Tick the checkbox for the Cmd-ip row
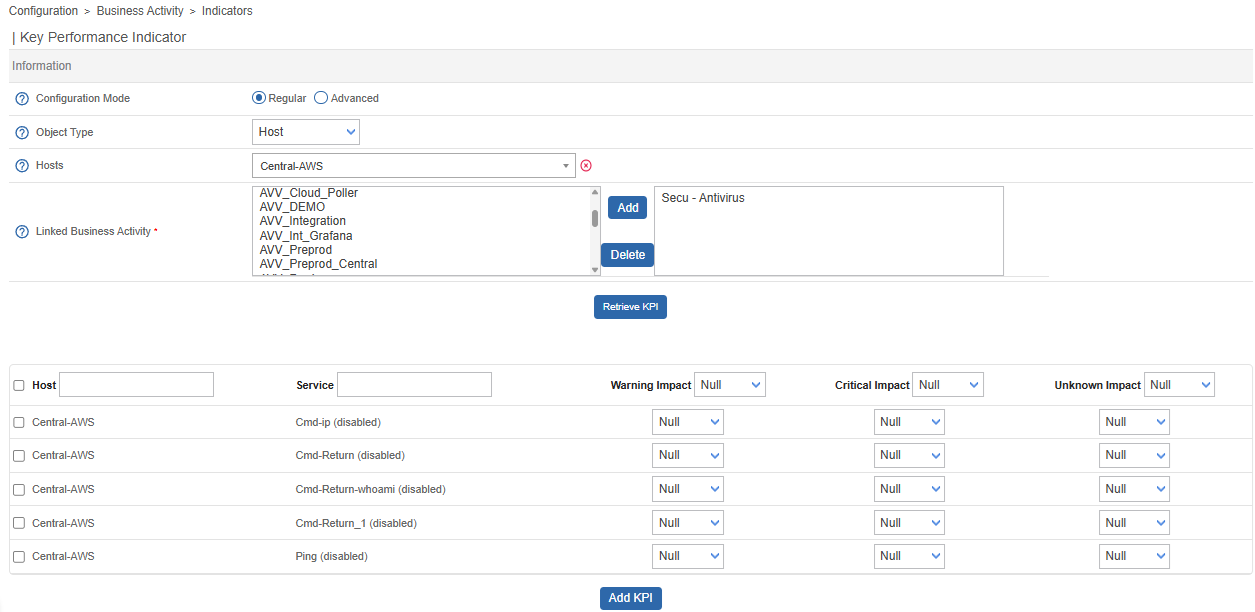1255x612 pixels. click(19, 423)
